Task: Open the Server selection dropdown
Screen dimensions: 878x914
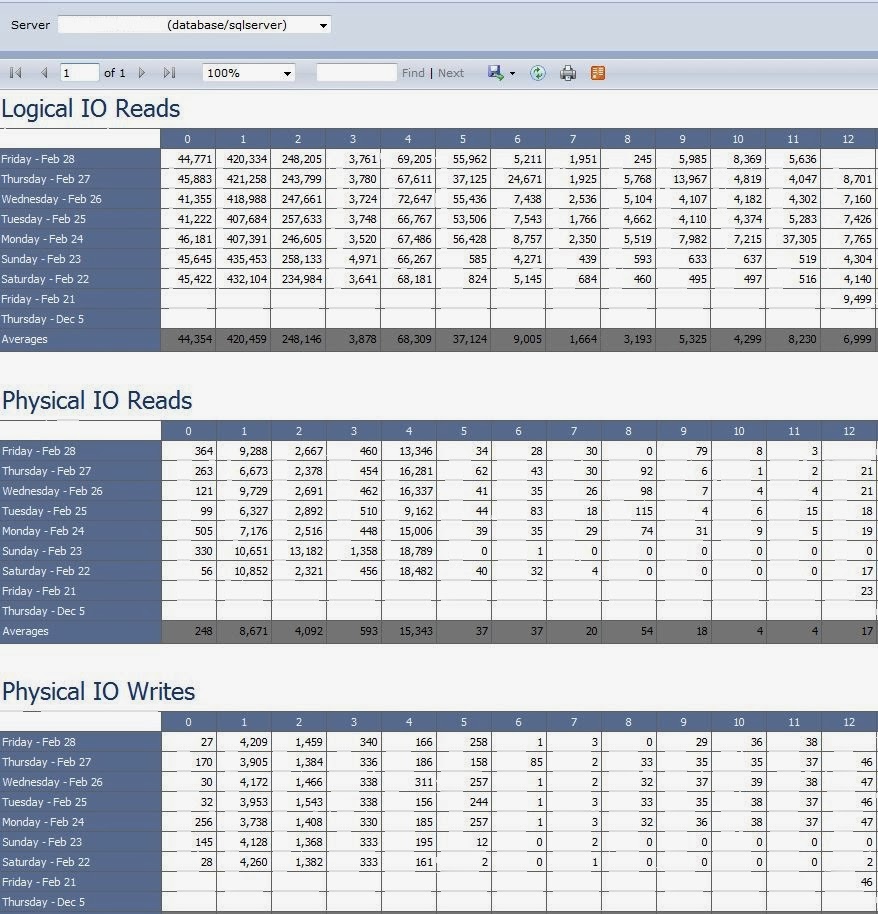Action: tap(194, 25)
